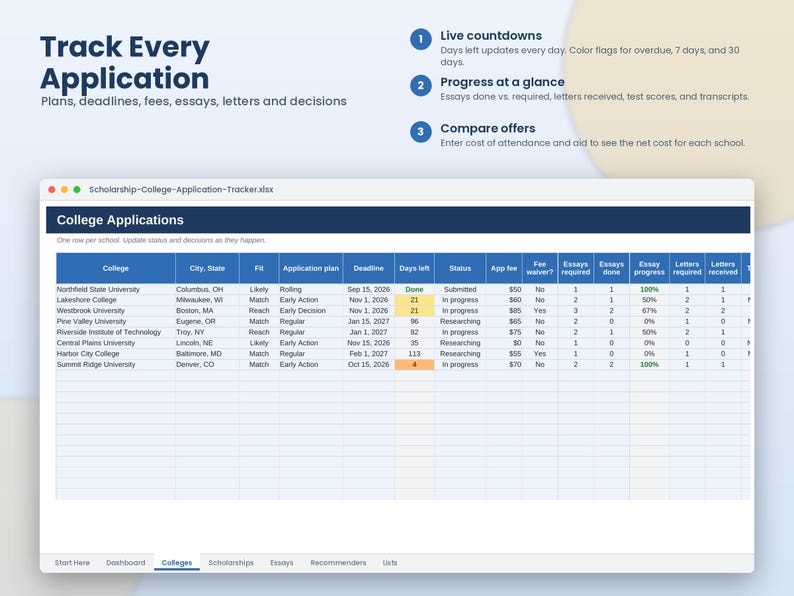The height and width of the screenshot is (596, 794).
Task: Click the Denver, CO city cell
Action: (207, 365)
